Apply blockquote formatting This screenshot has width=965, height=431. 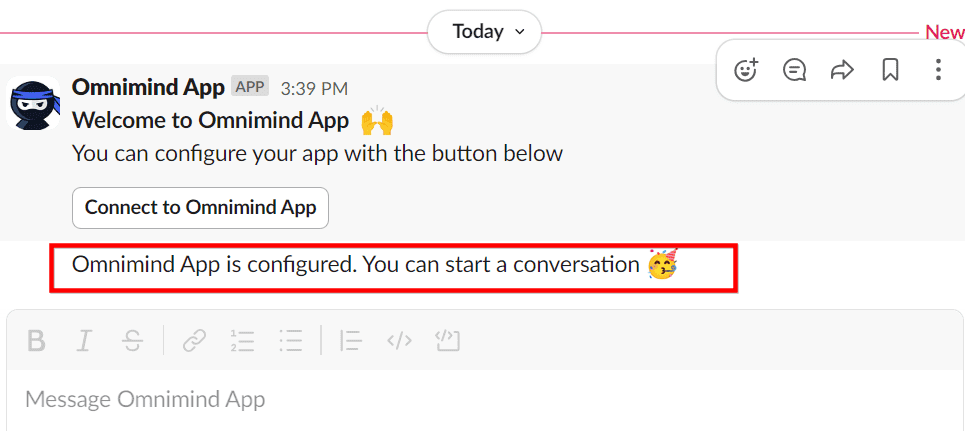pyautogui.click(x=350, y=342)
